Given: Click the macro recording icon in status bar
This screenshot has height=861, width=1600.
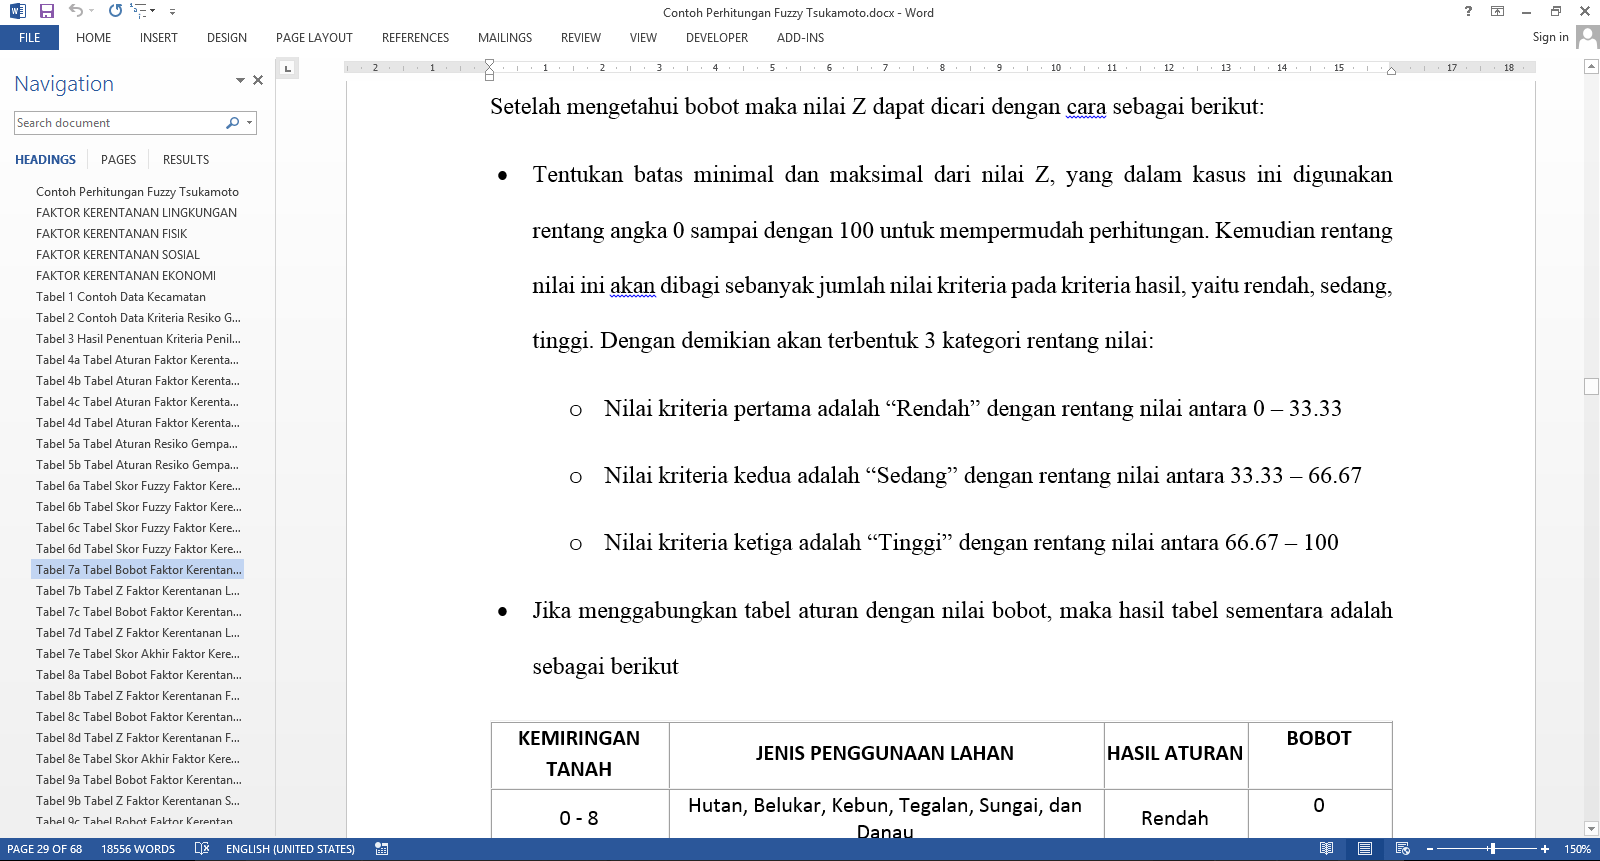Looking at the screenshot, I should point(381,849).
